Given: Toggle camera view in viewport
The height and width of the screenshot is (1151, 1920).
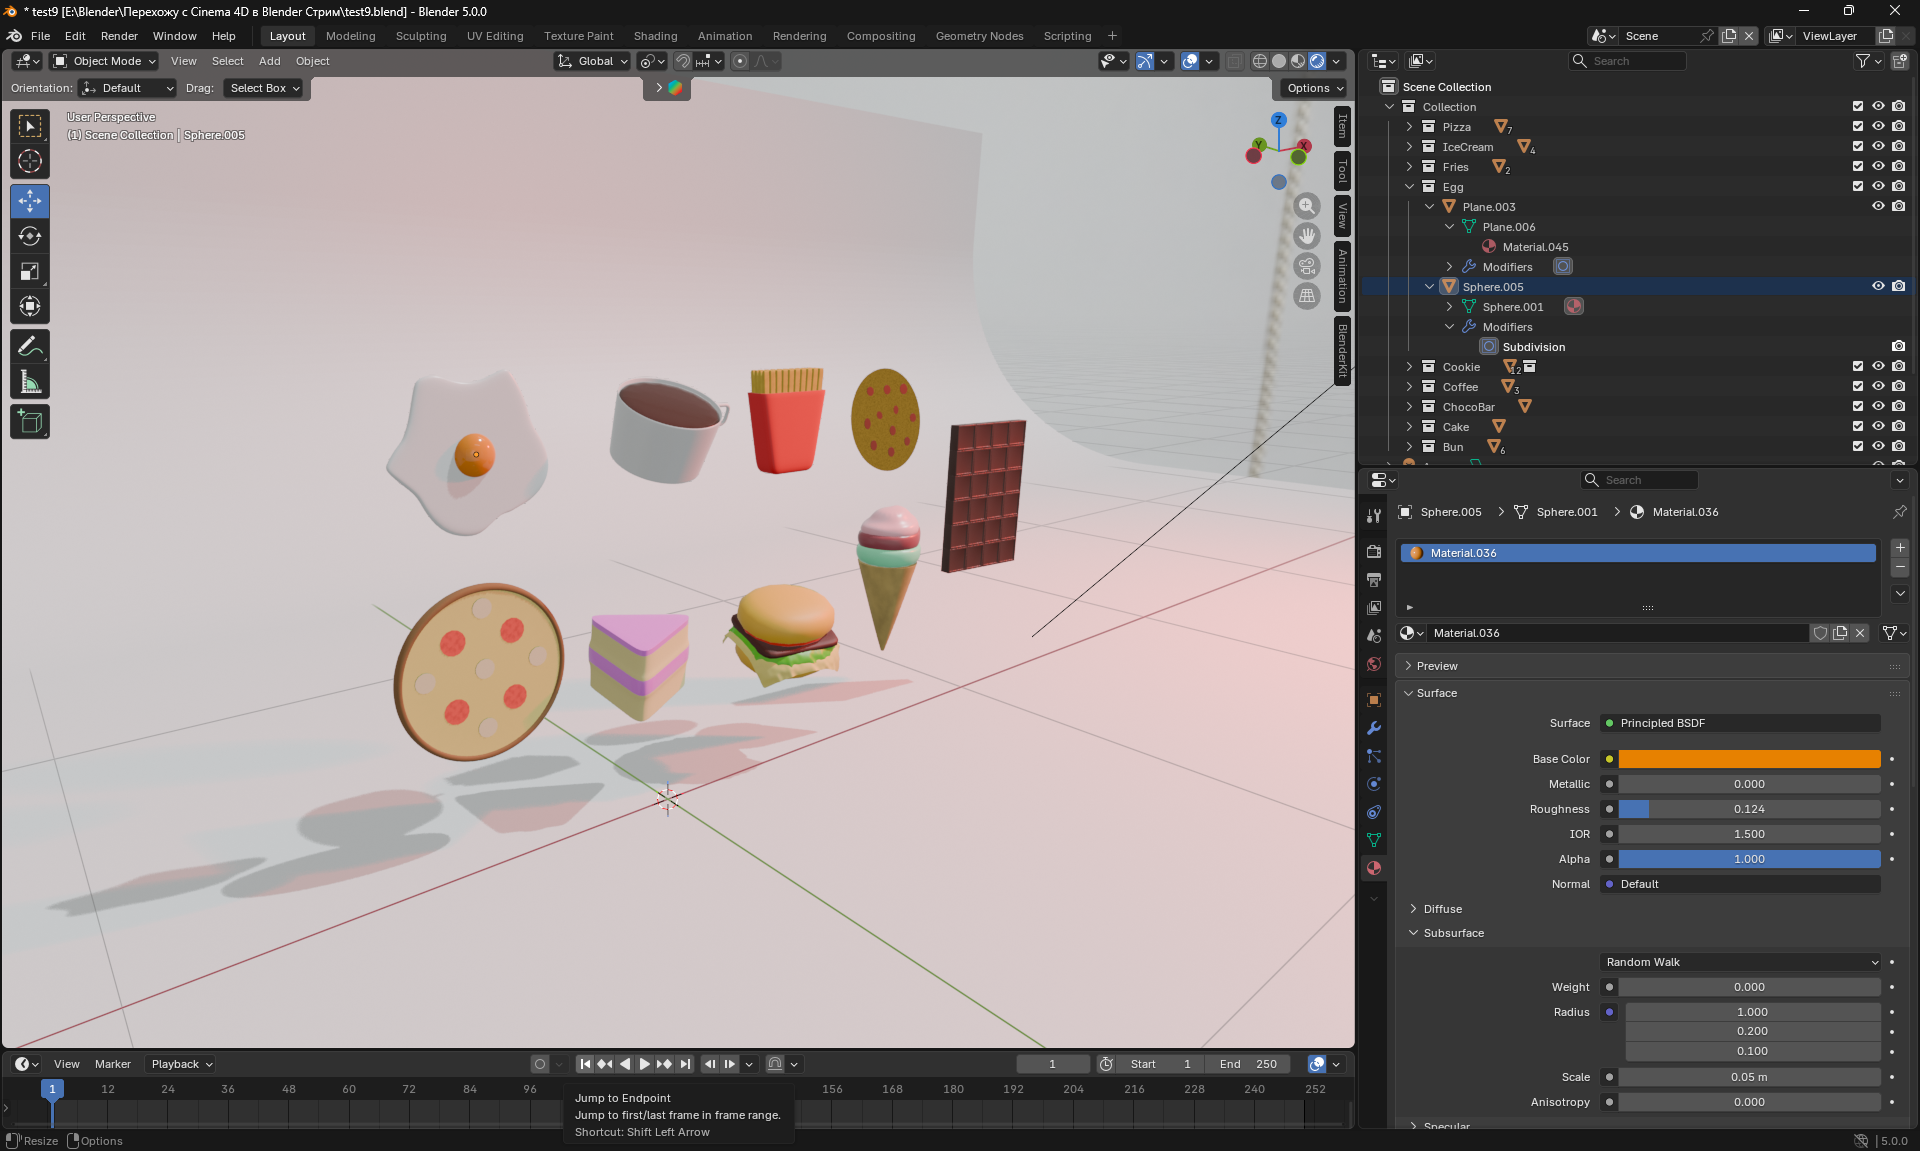Looking at the screenshot, I should (1307, 266).
